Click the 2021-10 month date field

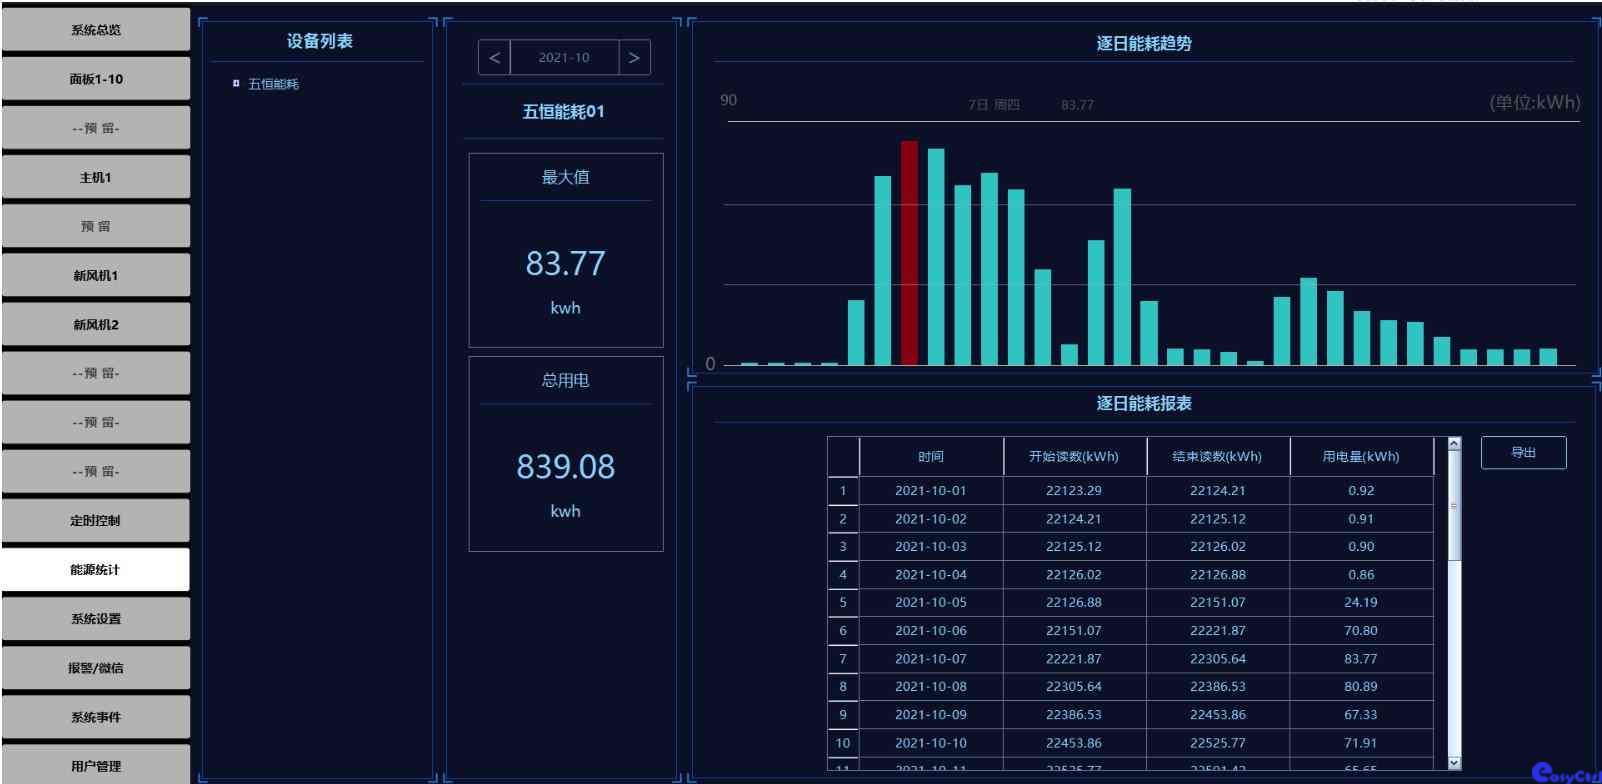(x=564, y=58)
